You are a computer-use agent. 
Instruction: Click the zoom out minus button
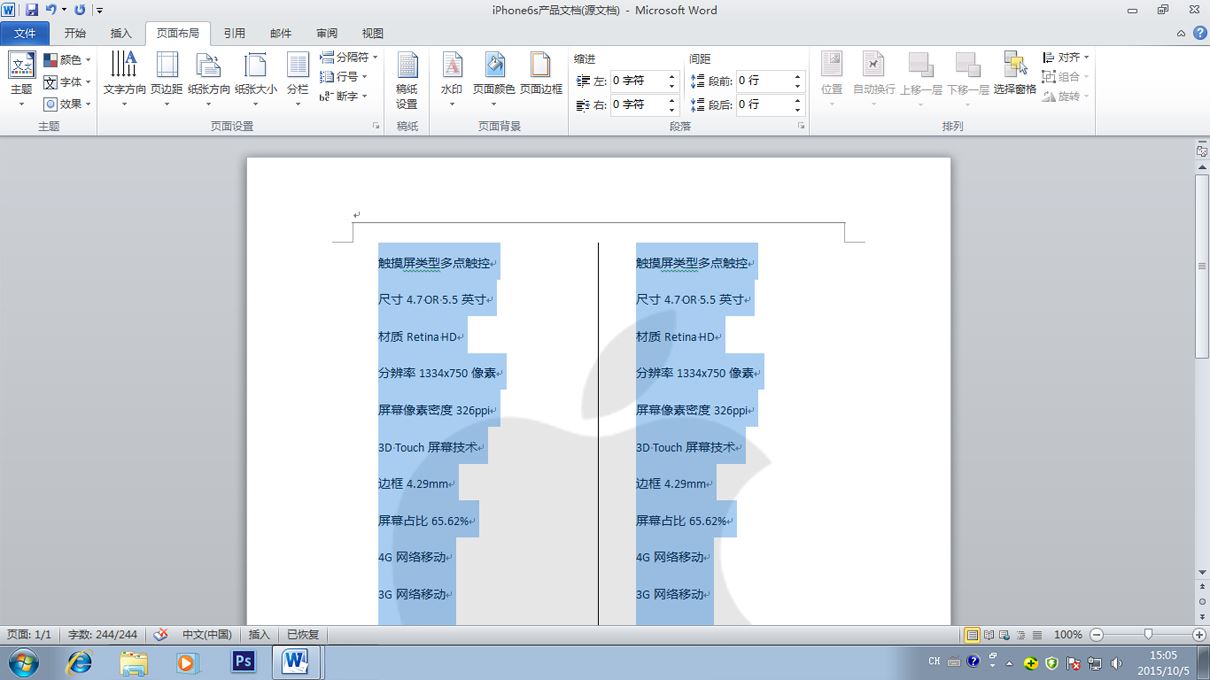[x=1096, y=635]
